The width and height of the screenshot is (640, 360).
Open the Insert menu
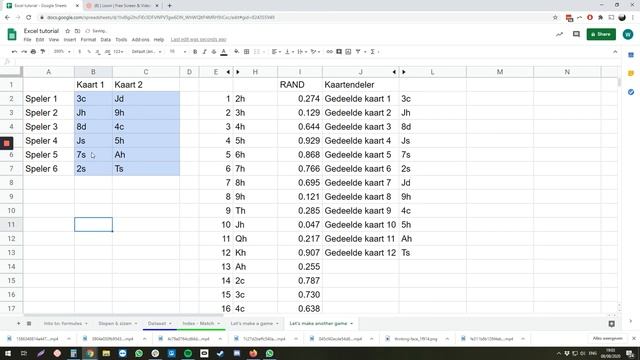tap(70, 40)
